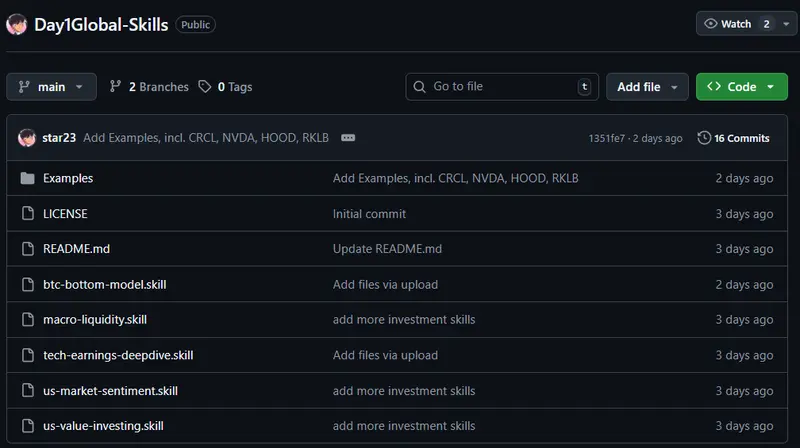Click the repository owner avatar icon

pyautogui.click(x=17, y=24)
